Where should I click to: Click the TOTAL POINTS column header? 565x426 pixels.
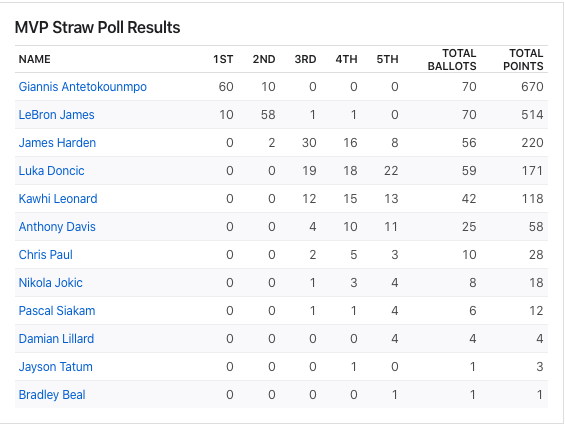click(523, 59)
